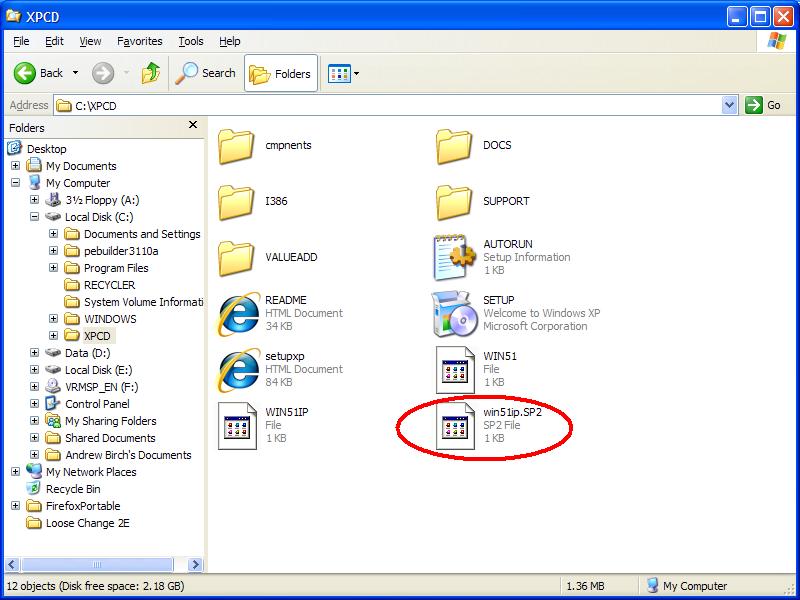This screenshot has width=800, height=600.
Task: Click the floppy drive icon in tree
Action: point(53,199)
